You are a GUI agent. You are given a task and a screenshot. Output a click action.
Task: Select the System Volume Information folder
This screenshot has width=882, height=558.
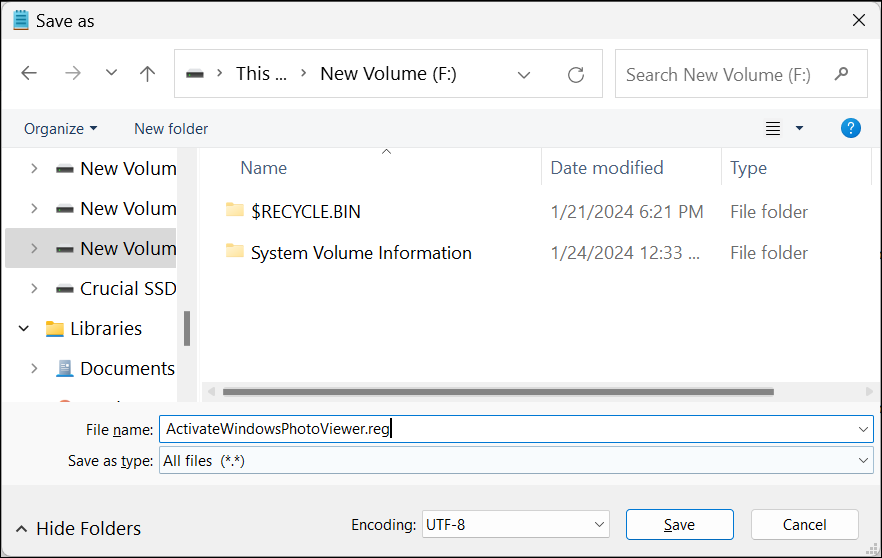click(361, 253)
